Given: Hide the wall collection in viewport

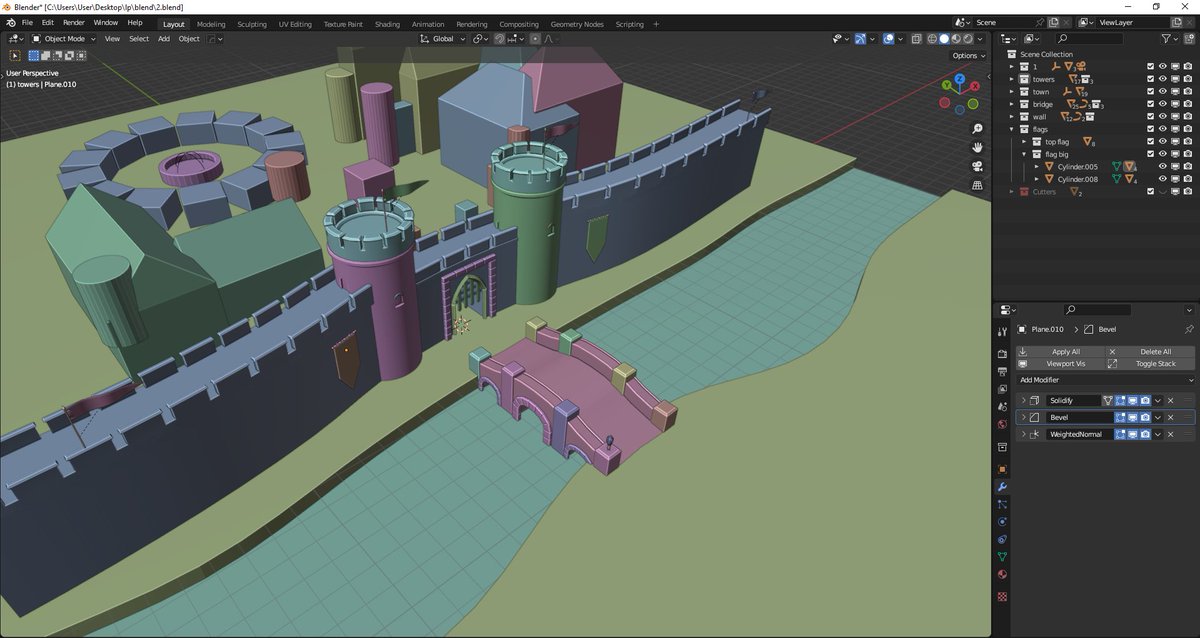Looking at the screenshot, I should pyautogui.click(x=1163, y=117).
